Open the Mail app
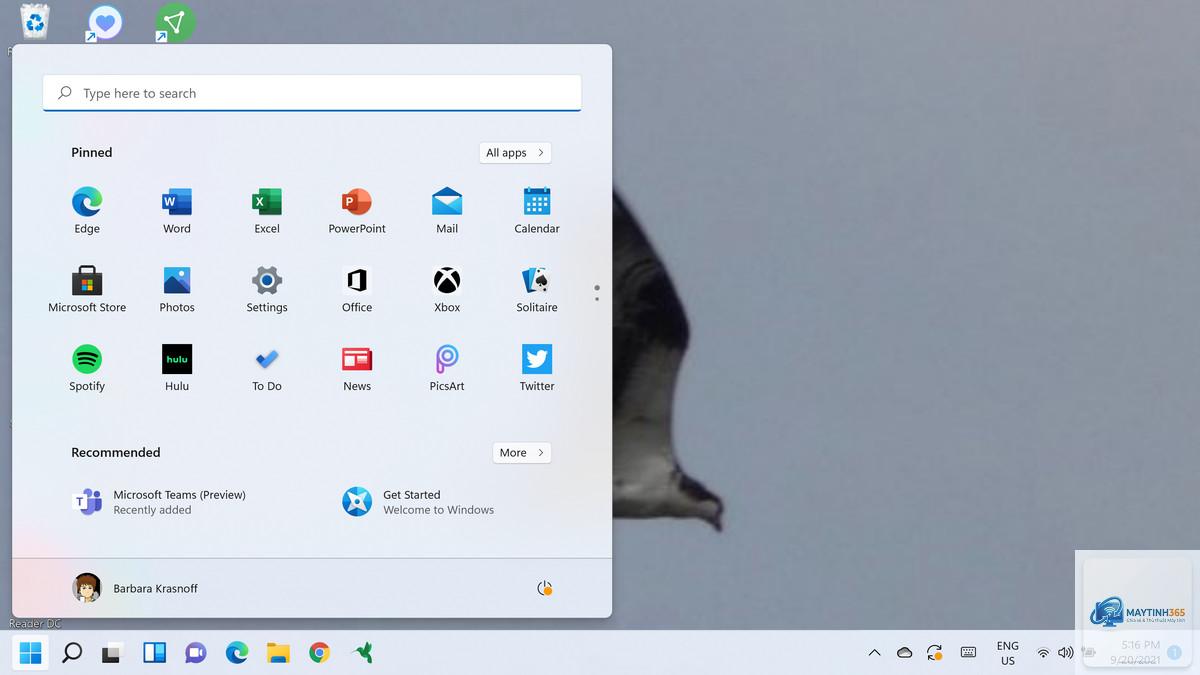 pos(447,211)
